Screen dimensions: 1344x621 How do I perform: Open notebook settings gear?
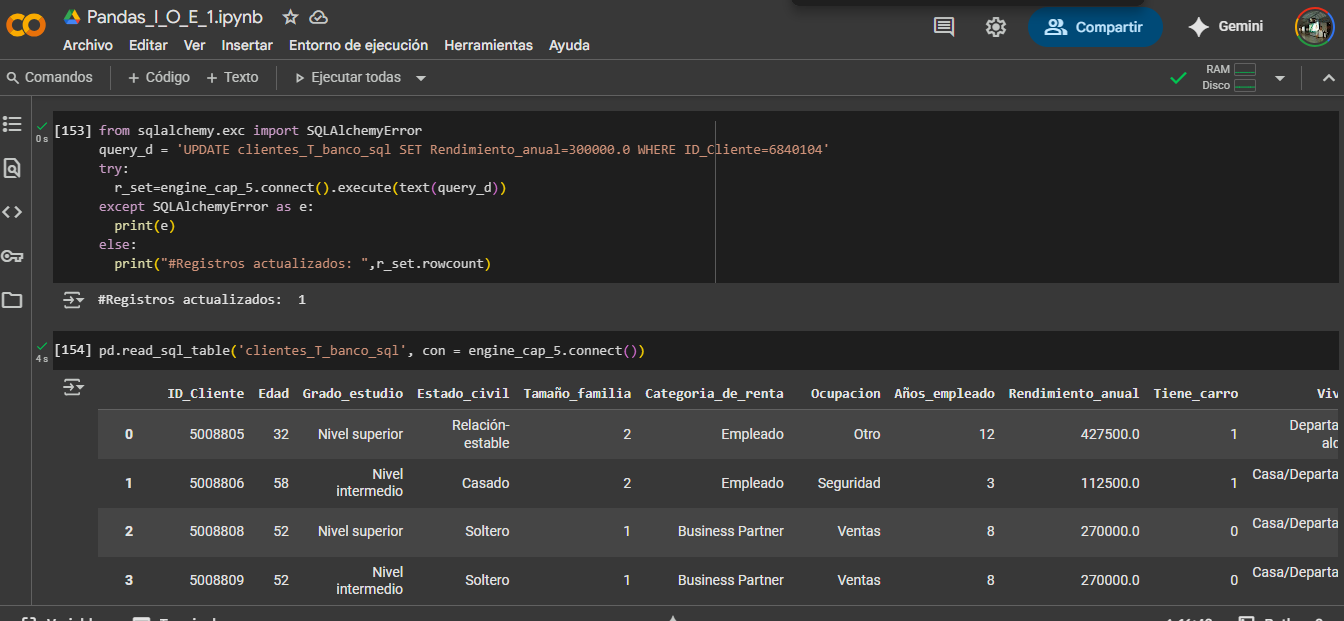tap(996, 27)
